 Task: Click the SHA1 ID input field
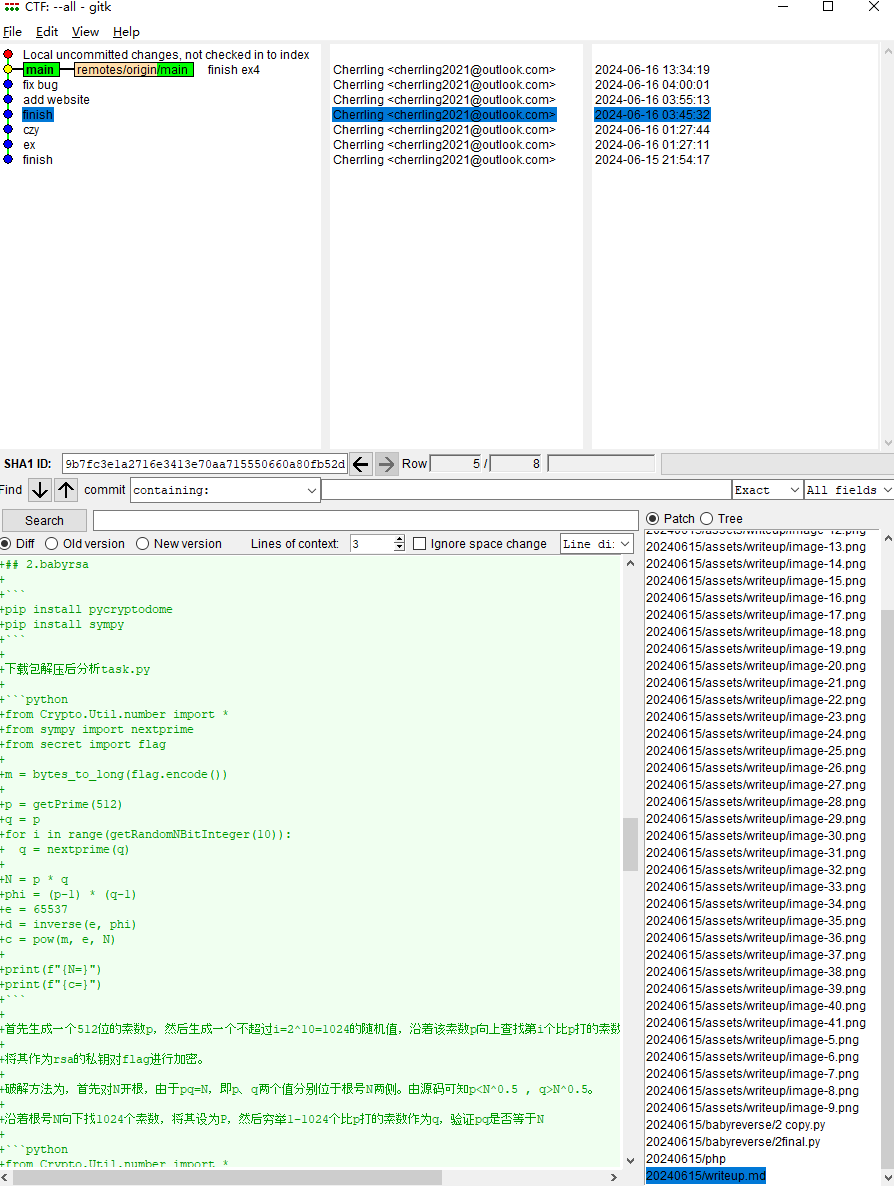click(x=205, y=464)
